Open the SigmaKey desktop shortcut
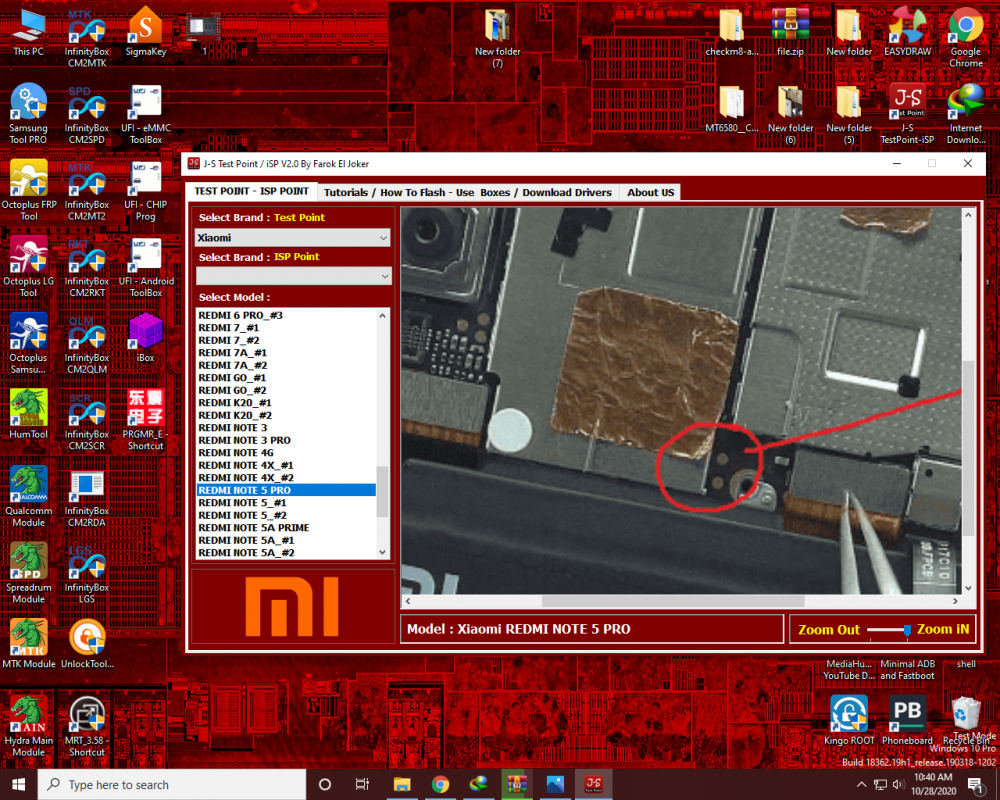 click(145, 33)
